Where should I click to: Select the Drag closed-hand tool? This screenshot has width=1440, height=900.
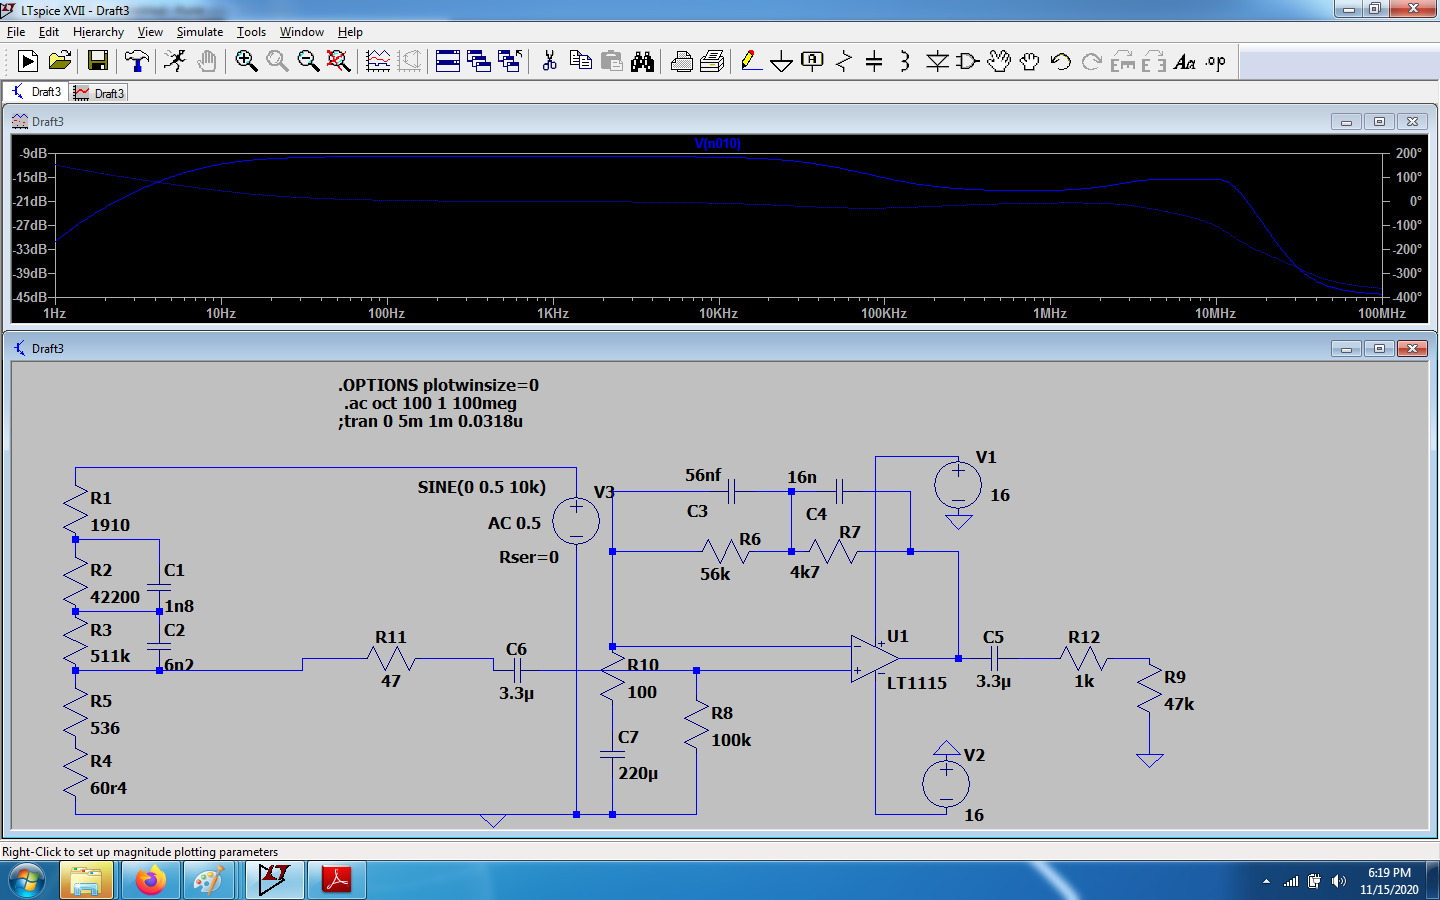[1030, 62]
